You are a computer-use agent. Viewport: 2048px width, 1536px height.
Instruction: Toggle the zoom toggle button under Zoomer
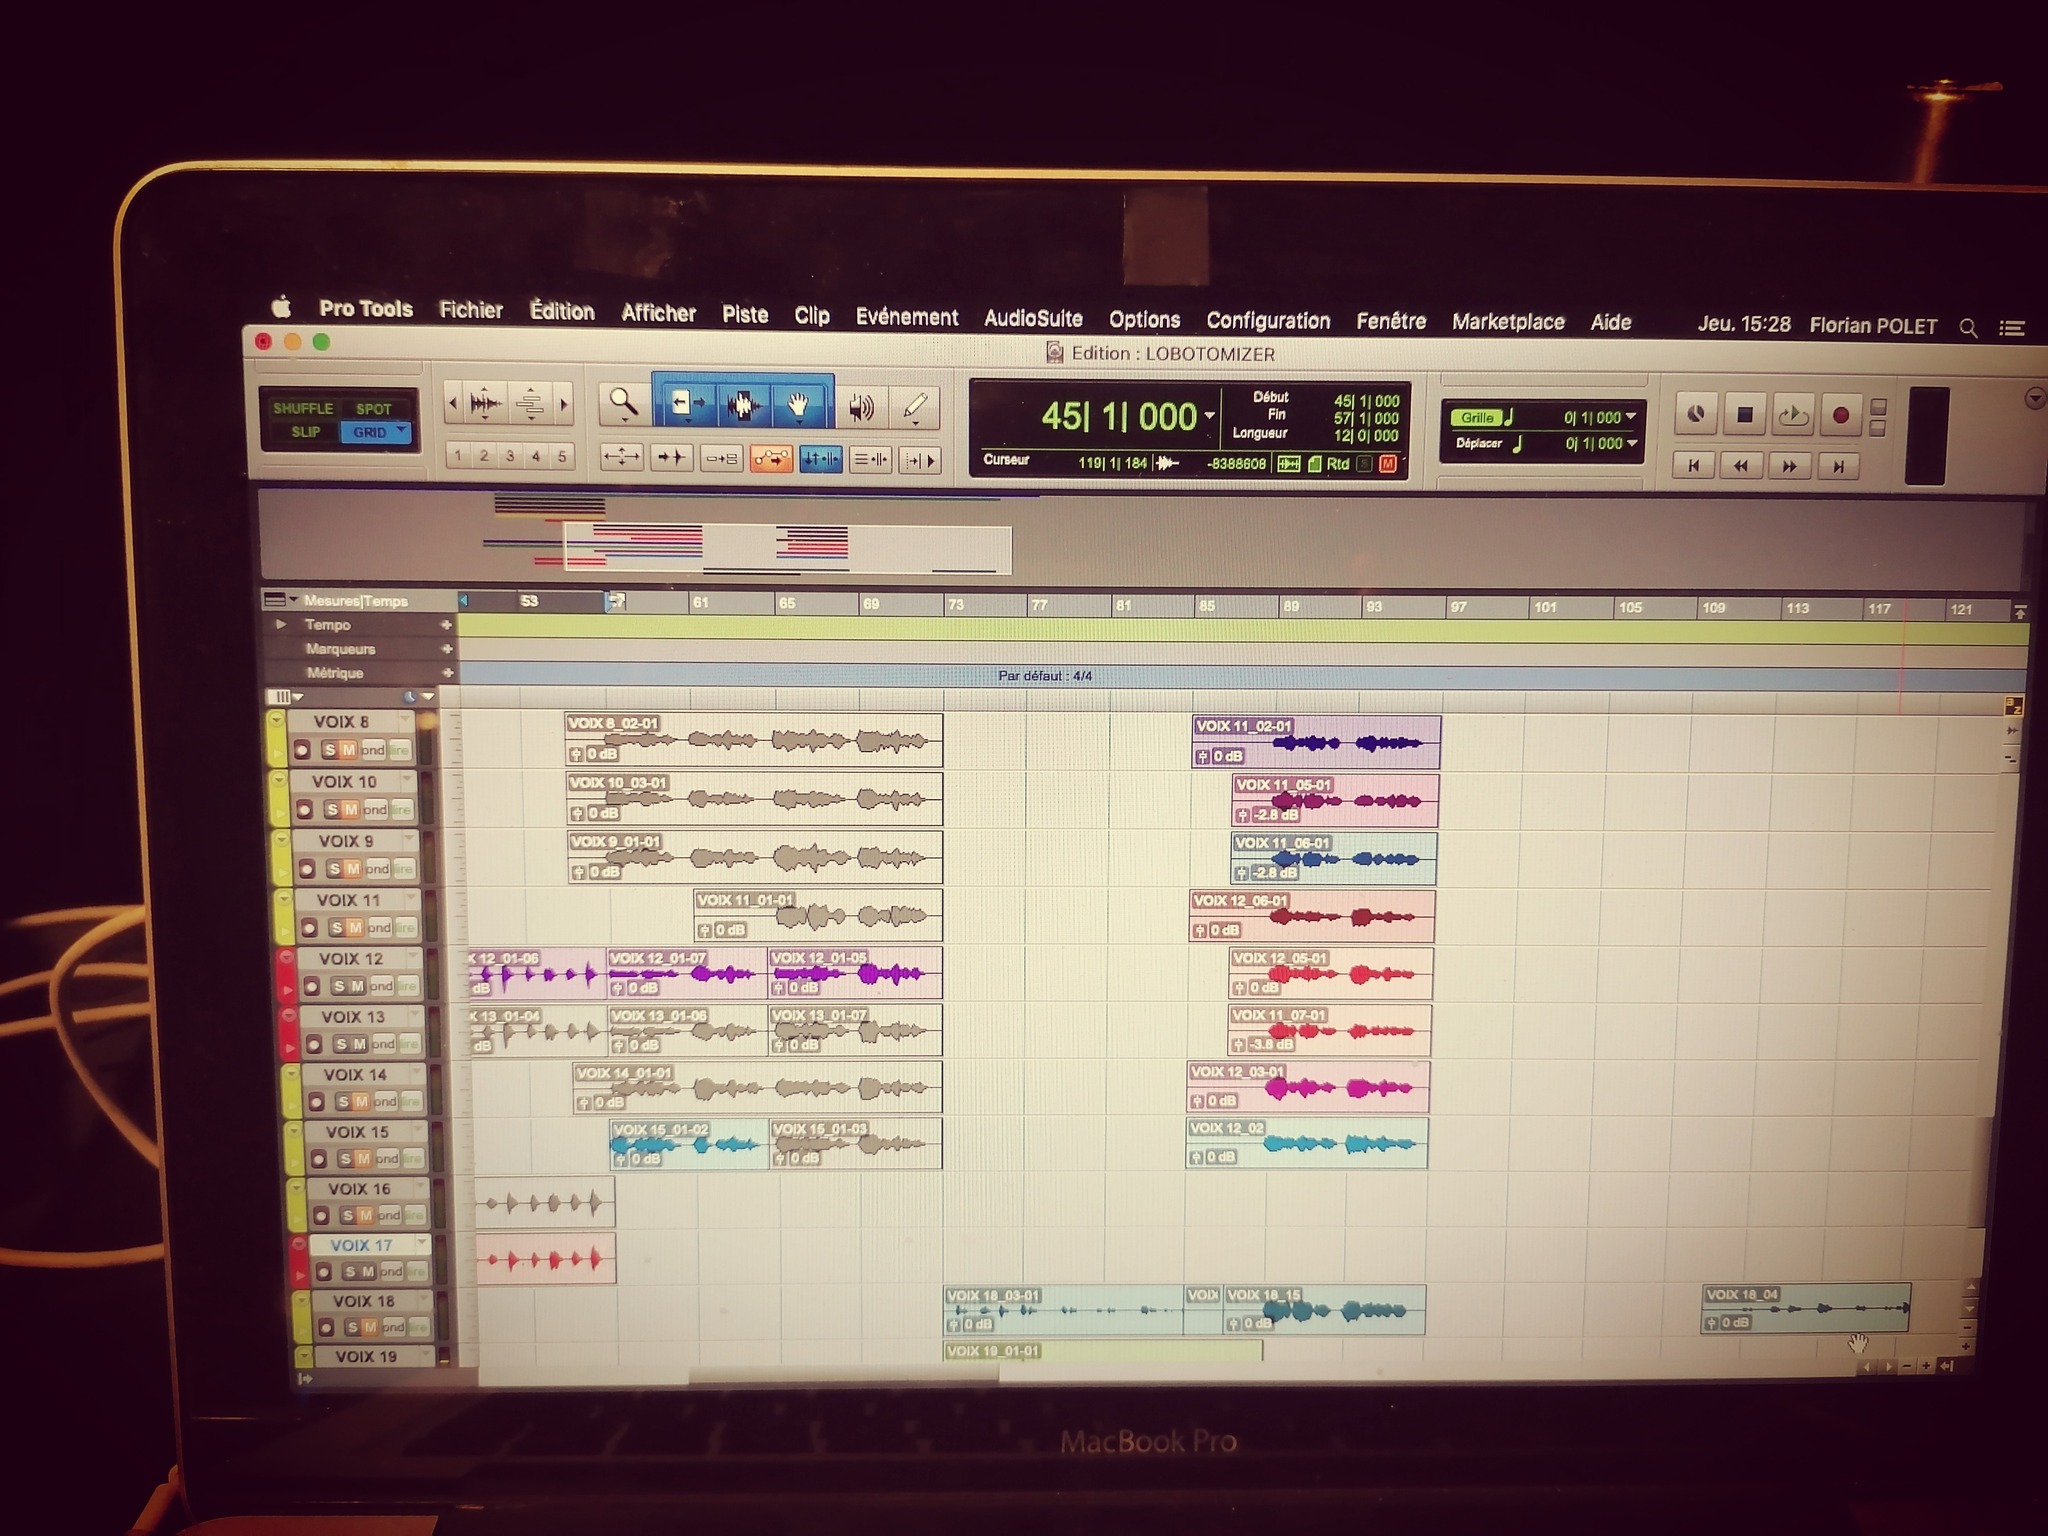click(x=621, y=458)
